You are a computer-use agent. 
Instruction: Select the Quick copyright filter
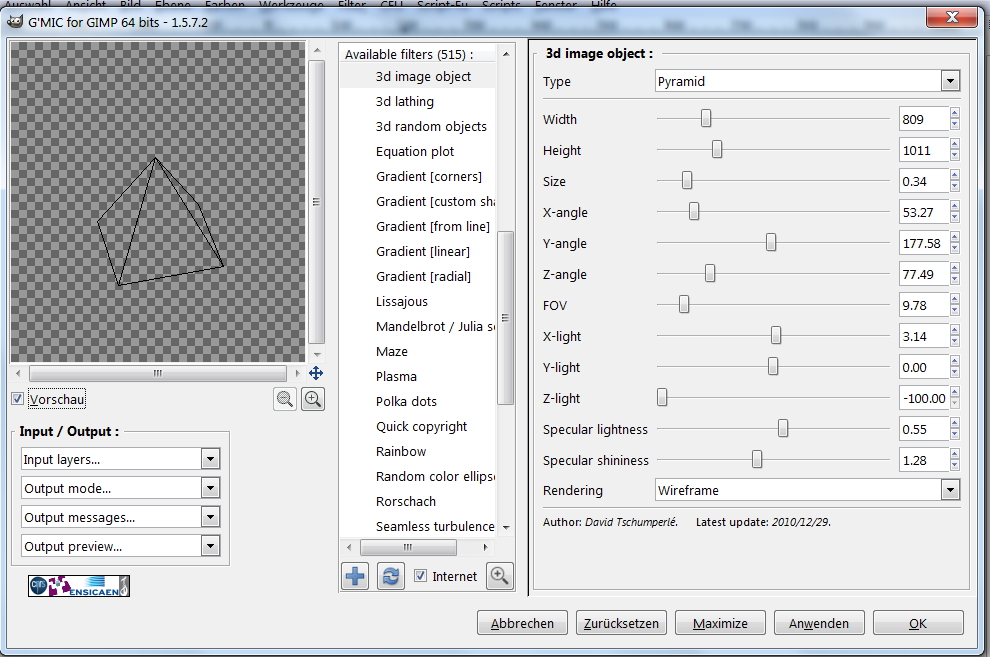(x=421, y=427)
